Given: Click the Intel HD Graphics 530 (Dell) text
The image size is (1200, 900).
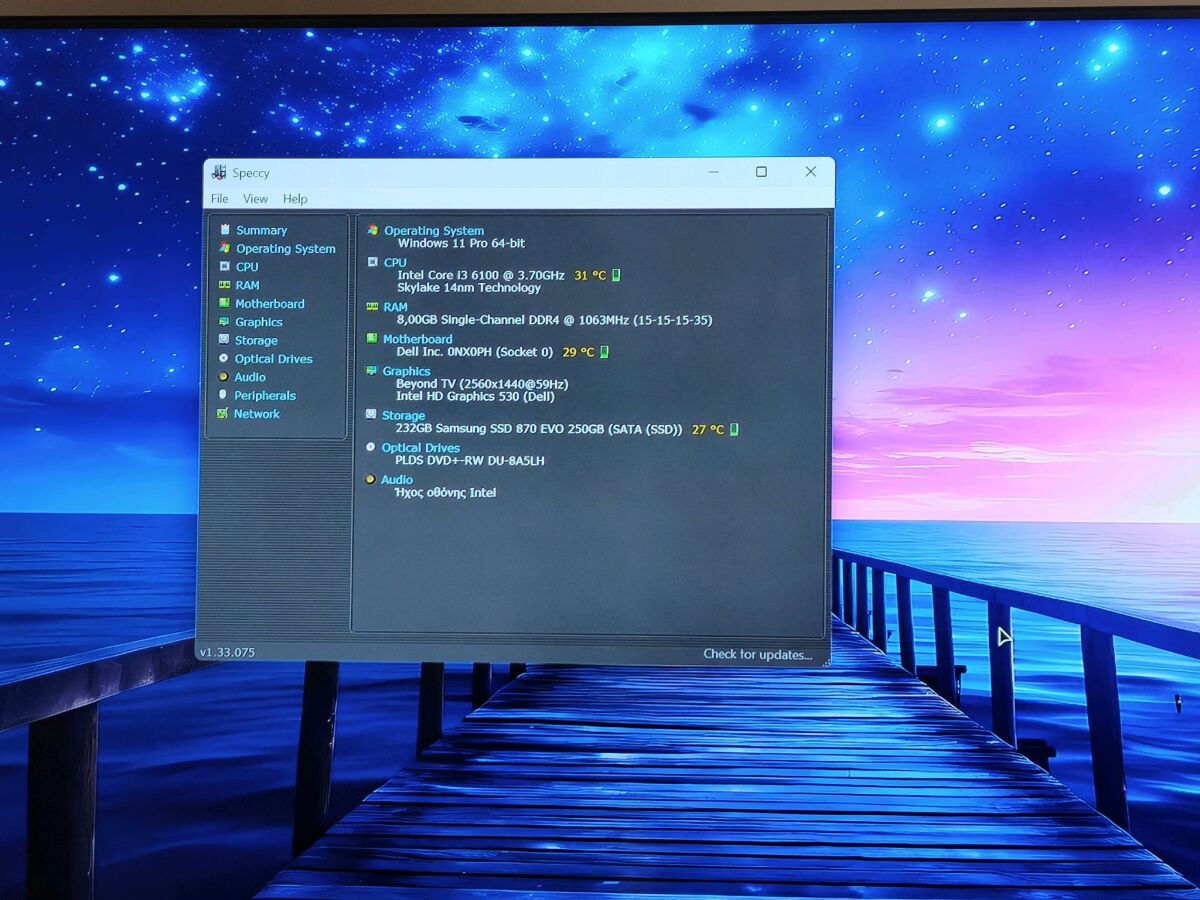Looking at the screenshot, I should [475, 396].
